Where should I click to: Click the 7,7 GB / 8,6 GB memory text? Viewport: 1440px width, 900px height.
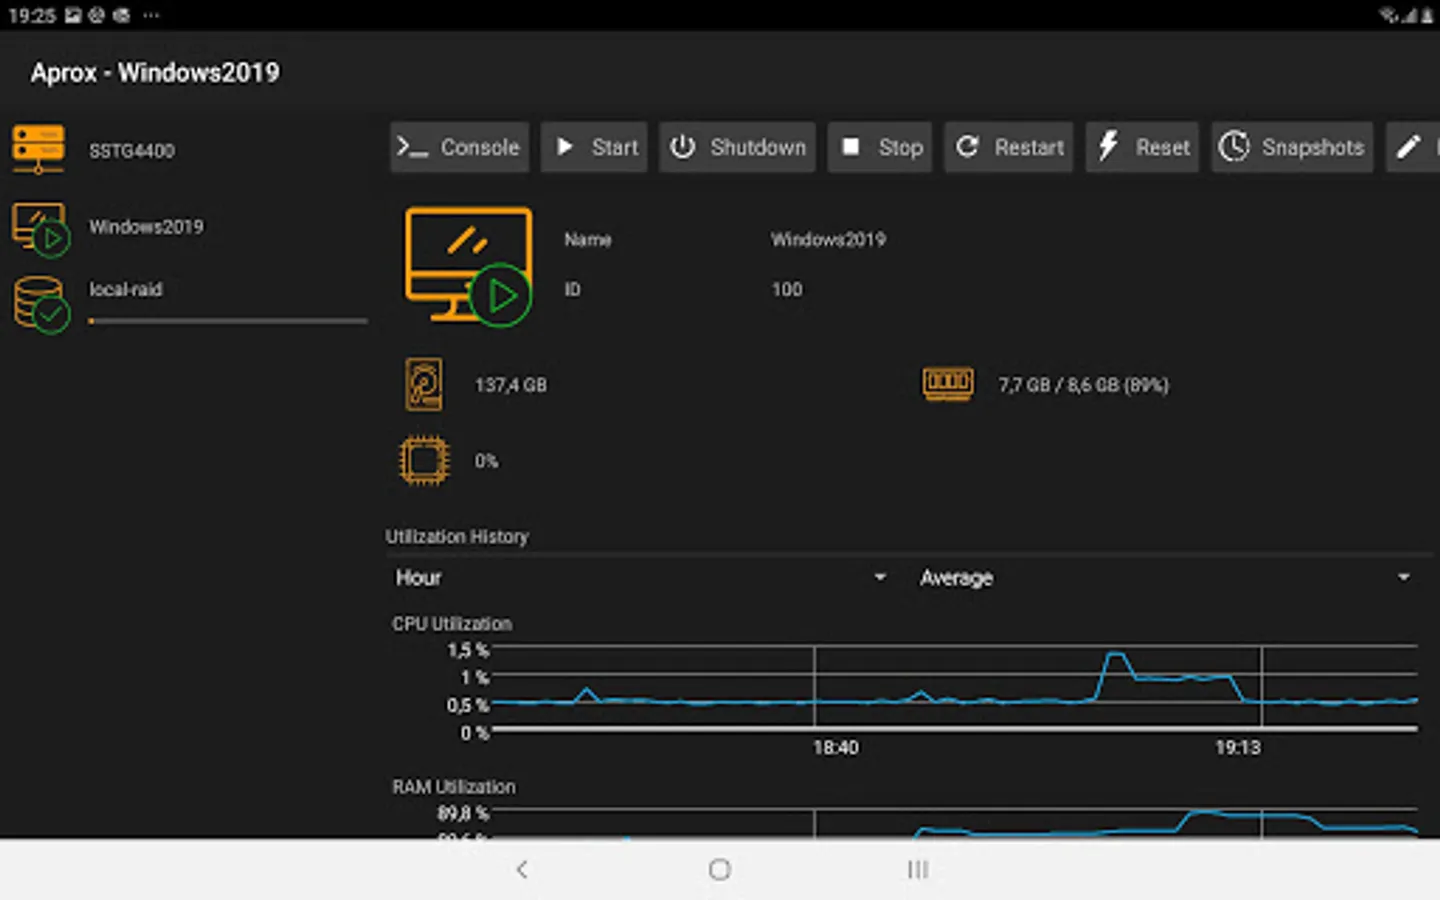(x=1083, y=385)
